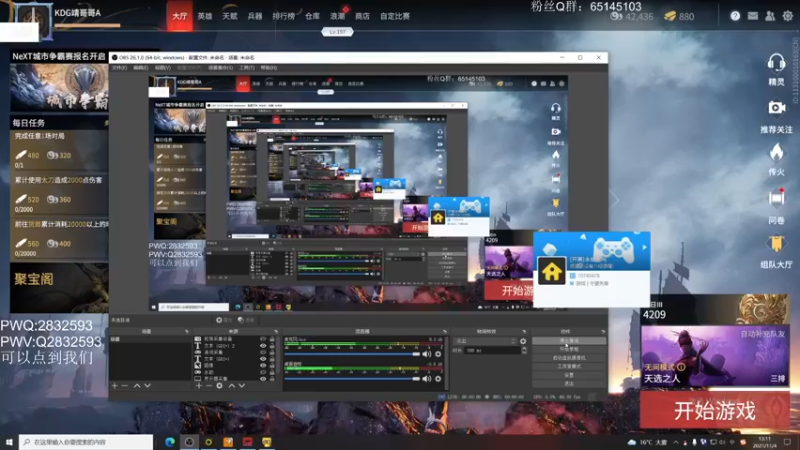Image resolution: width=800 pixels, height=450 pixels.
Task: Undock the 来源 panel via header icon
Action: pos(276,332)
